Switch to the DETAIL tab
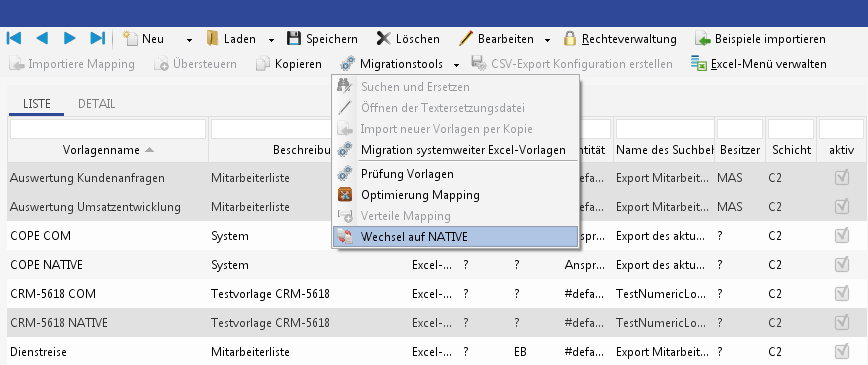Screen dimensions: 868x365 97,104
